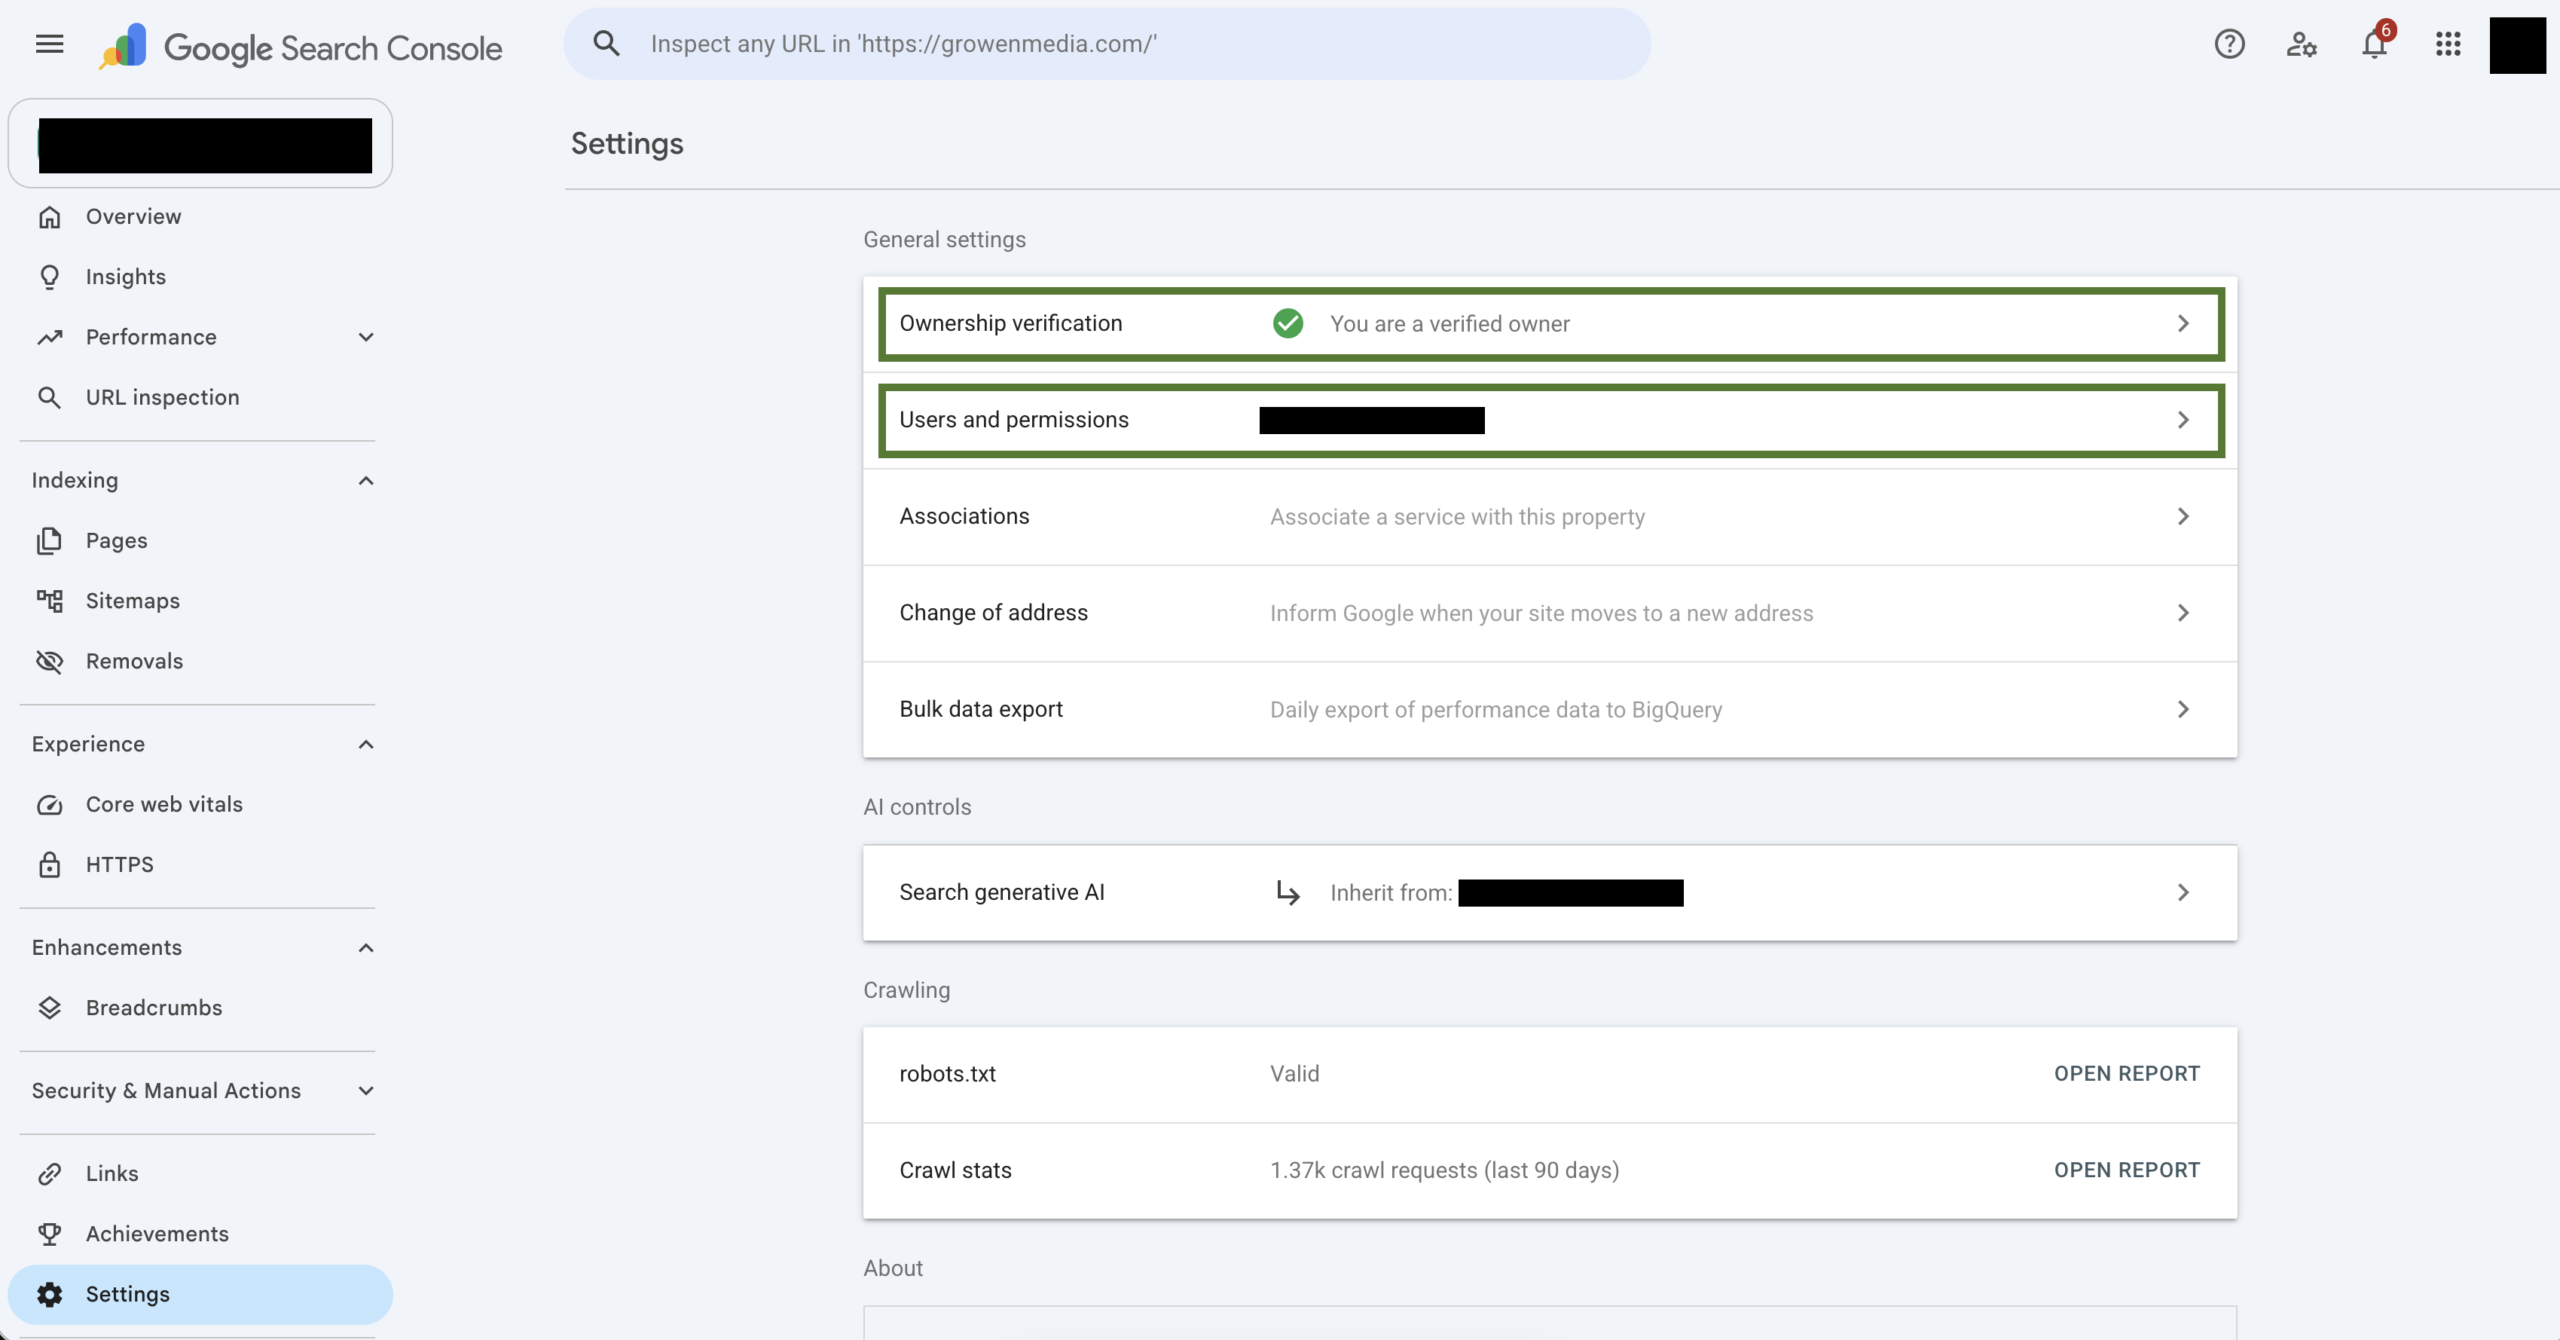Image resolution: width=2560 pixels, height=1340 pixels.
Task: Open the Sitemaps page
Action: pos(133,601)
